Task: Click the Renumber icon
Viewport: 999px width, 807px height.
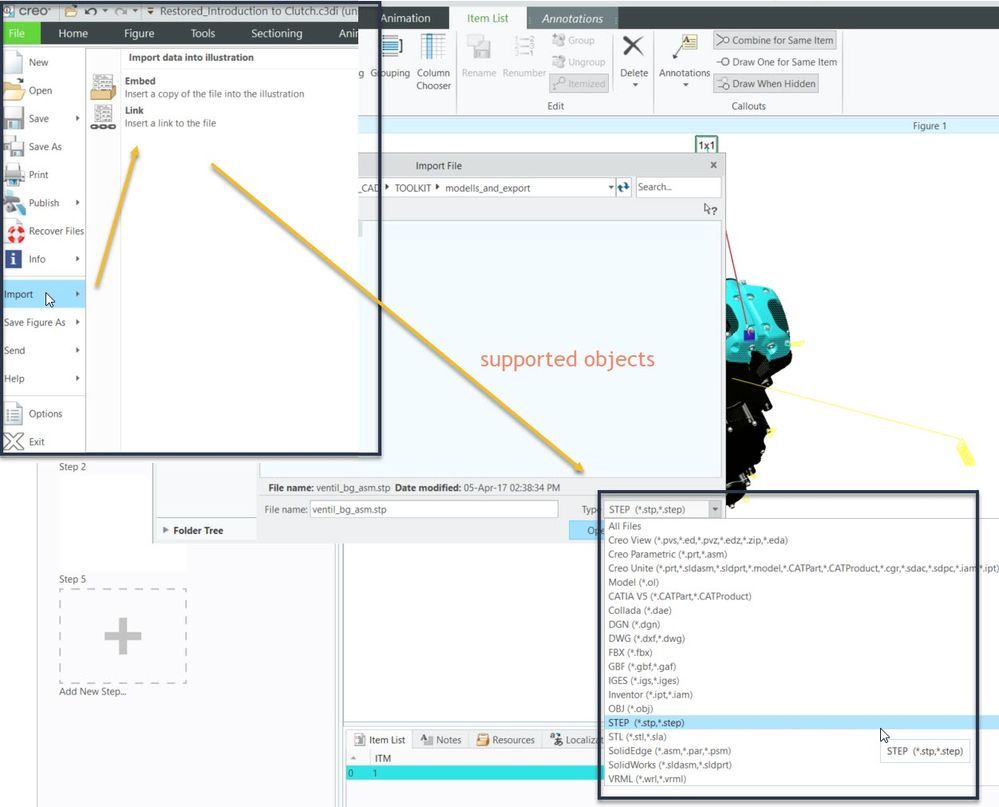Action: point(524,48)
